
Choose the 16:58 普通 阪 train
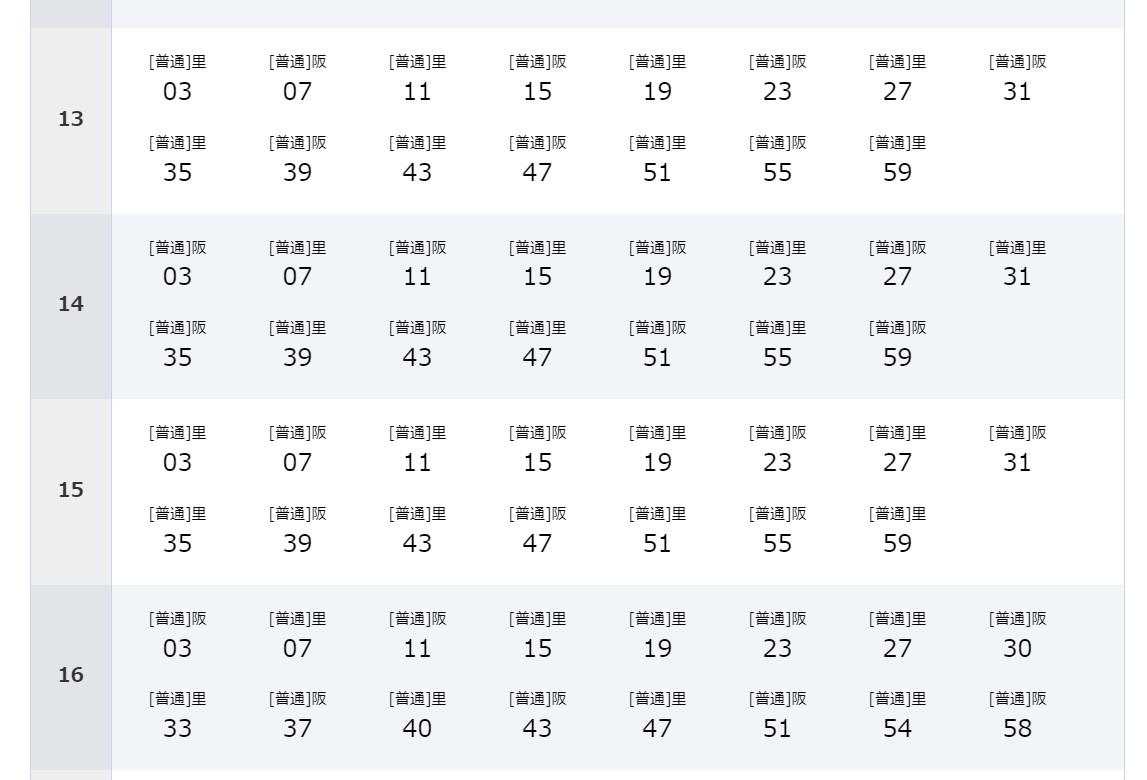coord(1017,716)
